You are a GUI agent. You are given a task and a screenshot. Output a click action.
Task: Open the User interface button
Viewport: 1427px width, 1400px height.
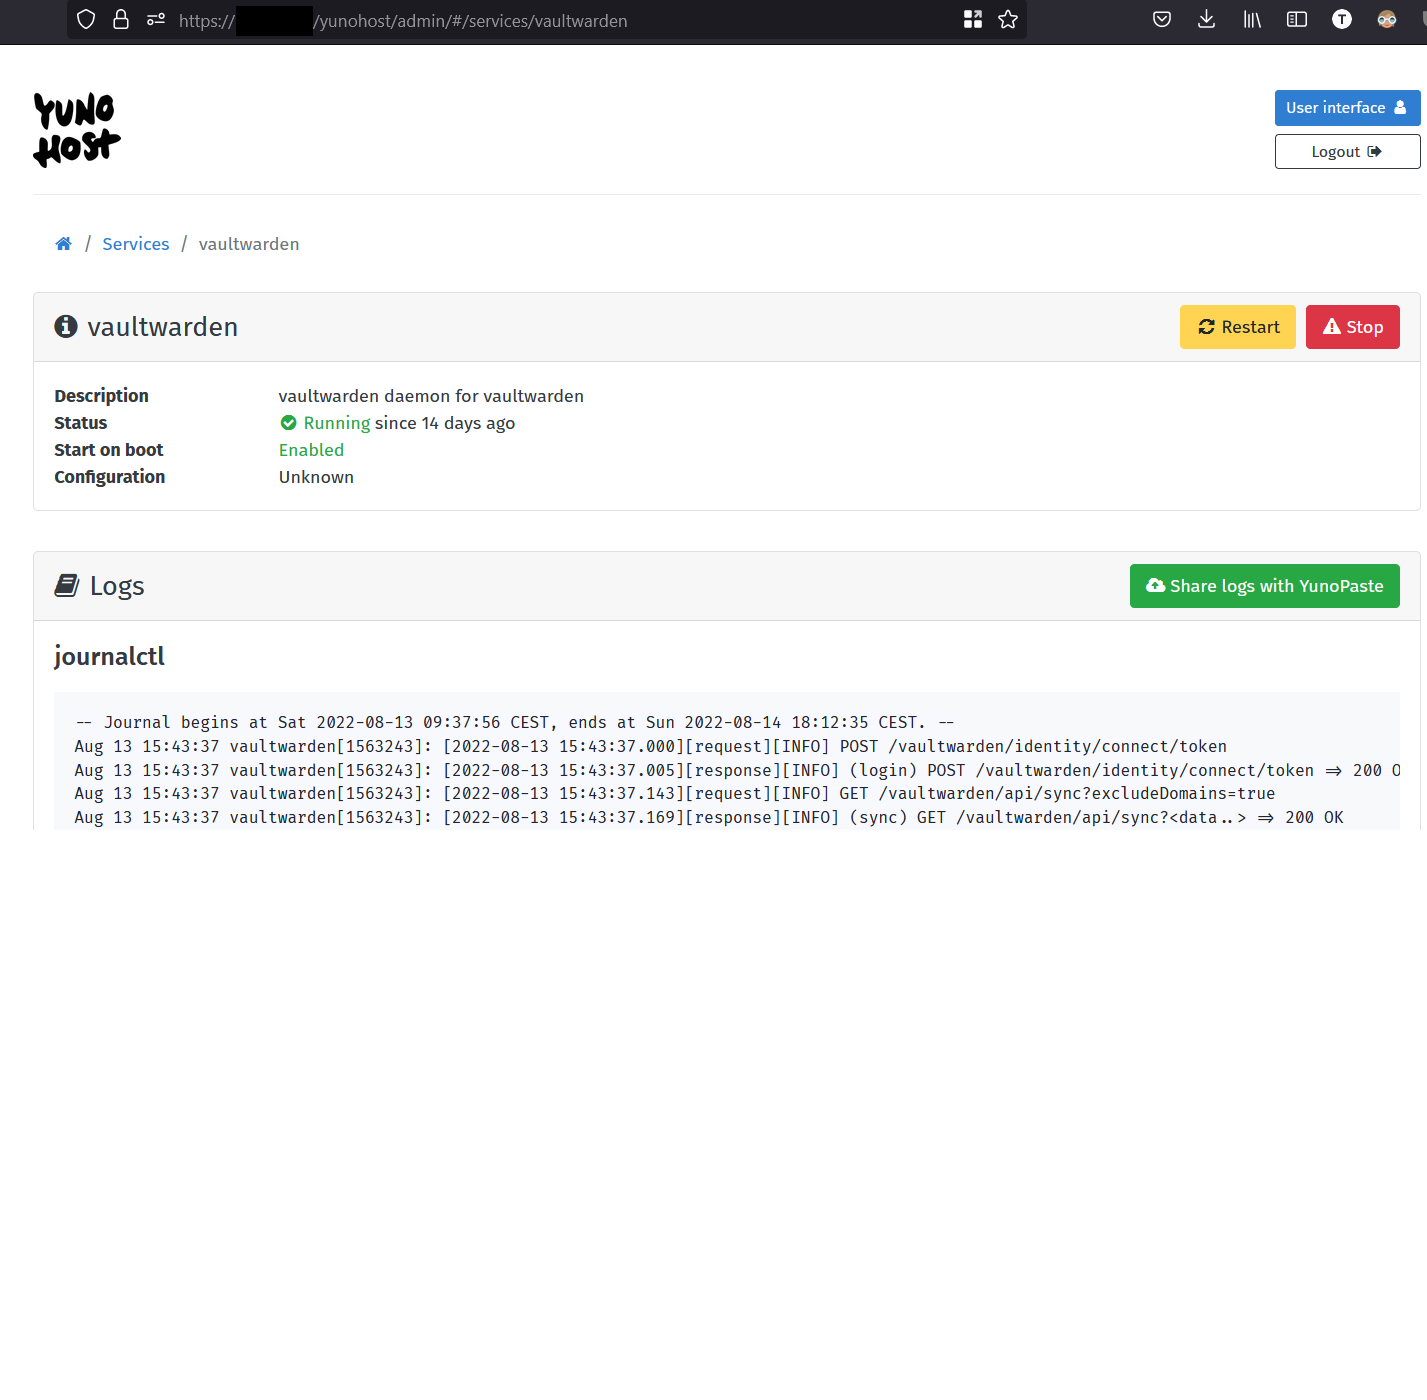pos(1347,108)
